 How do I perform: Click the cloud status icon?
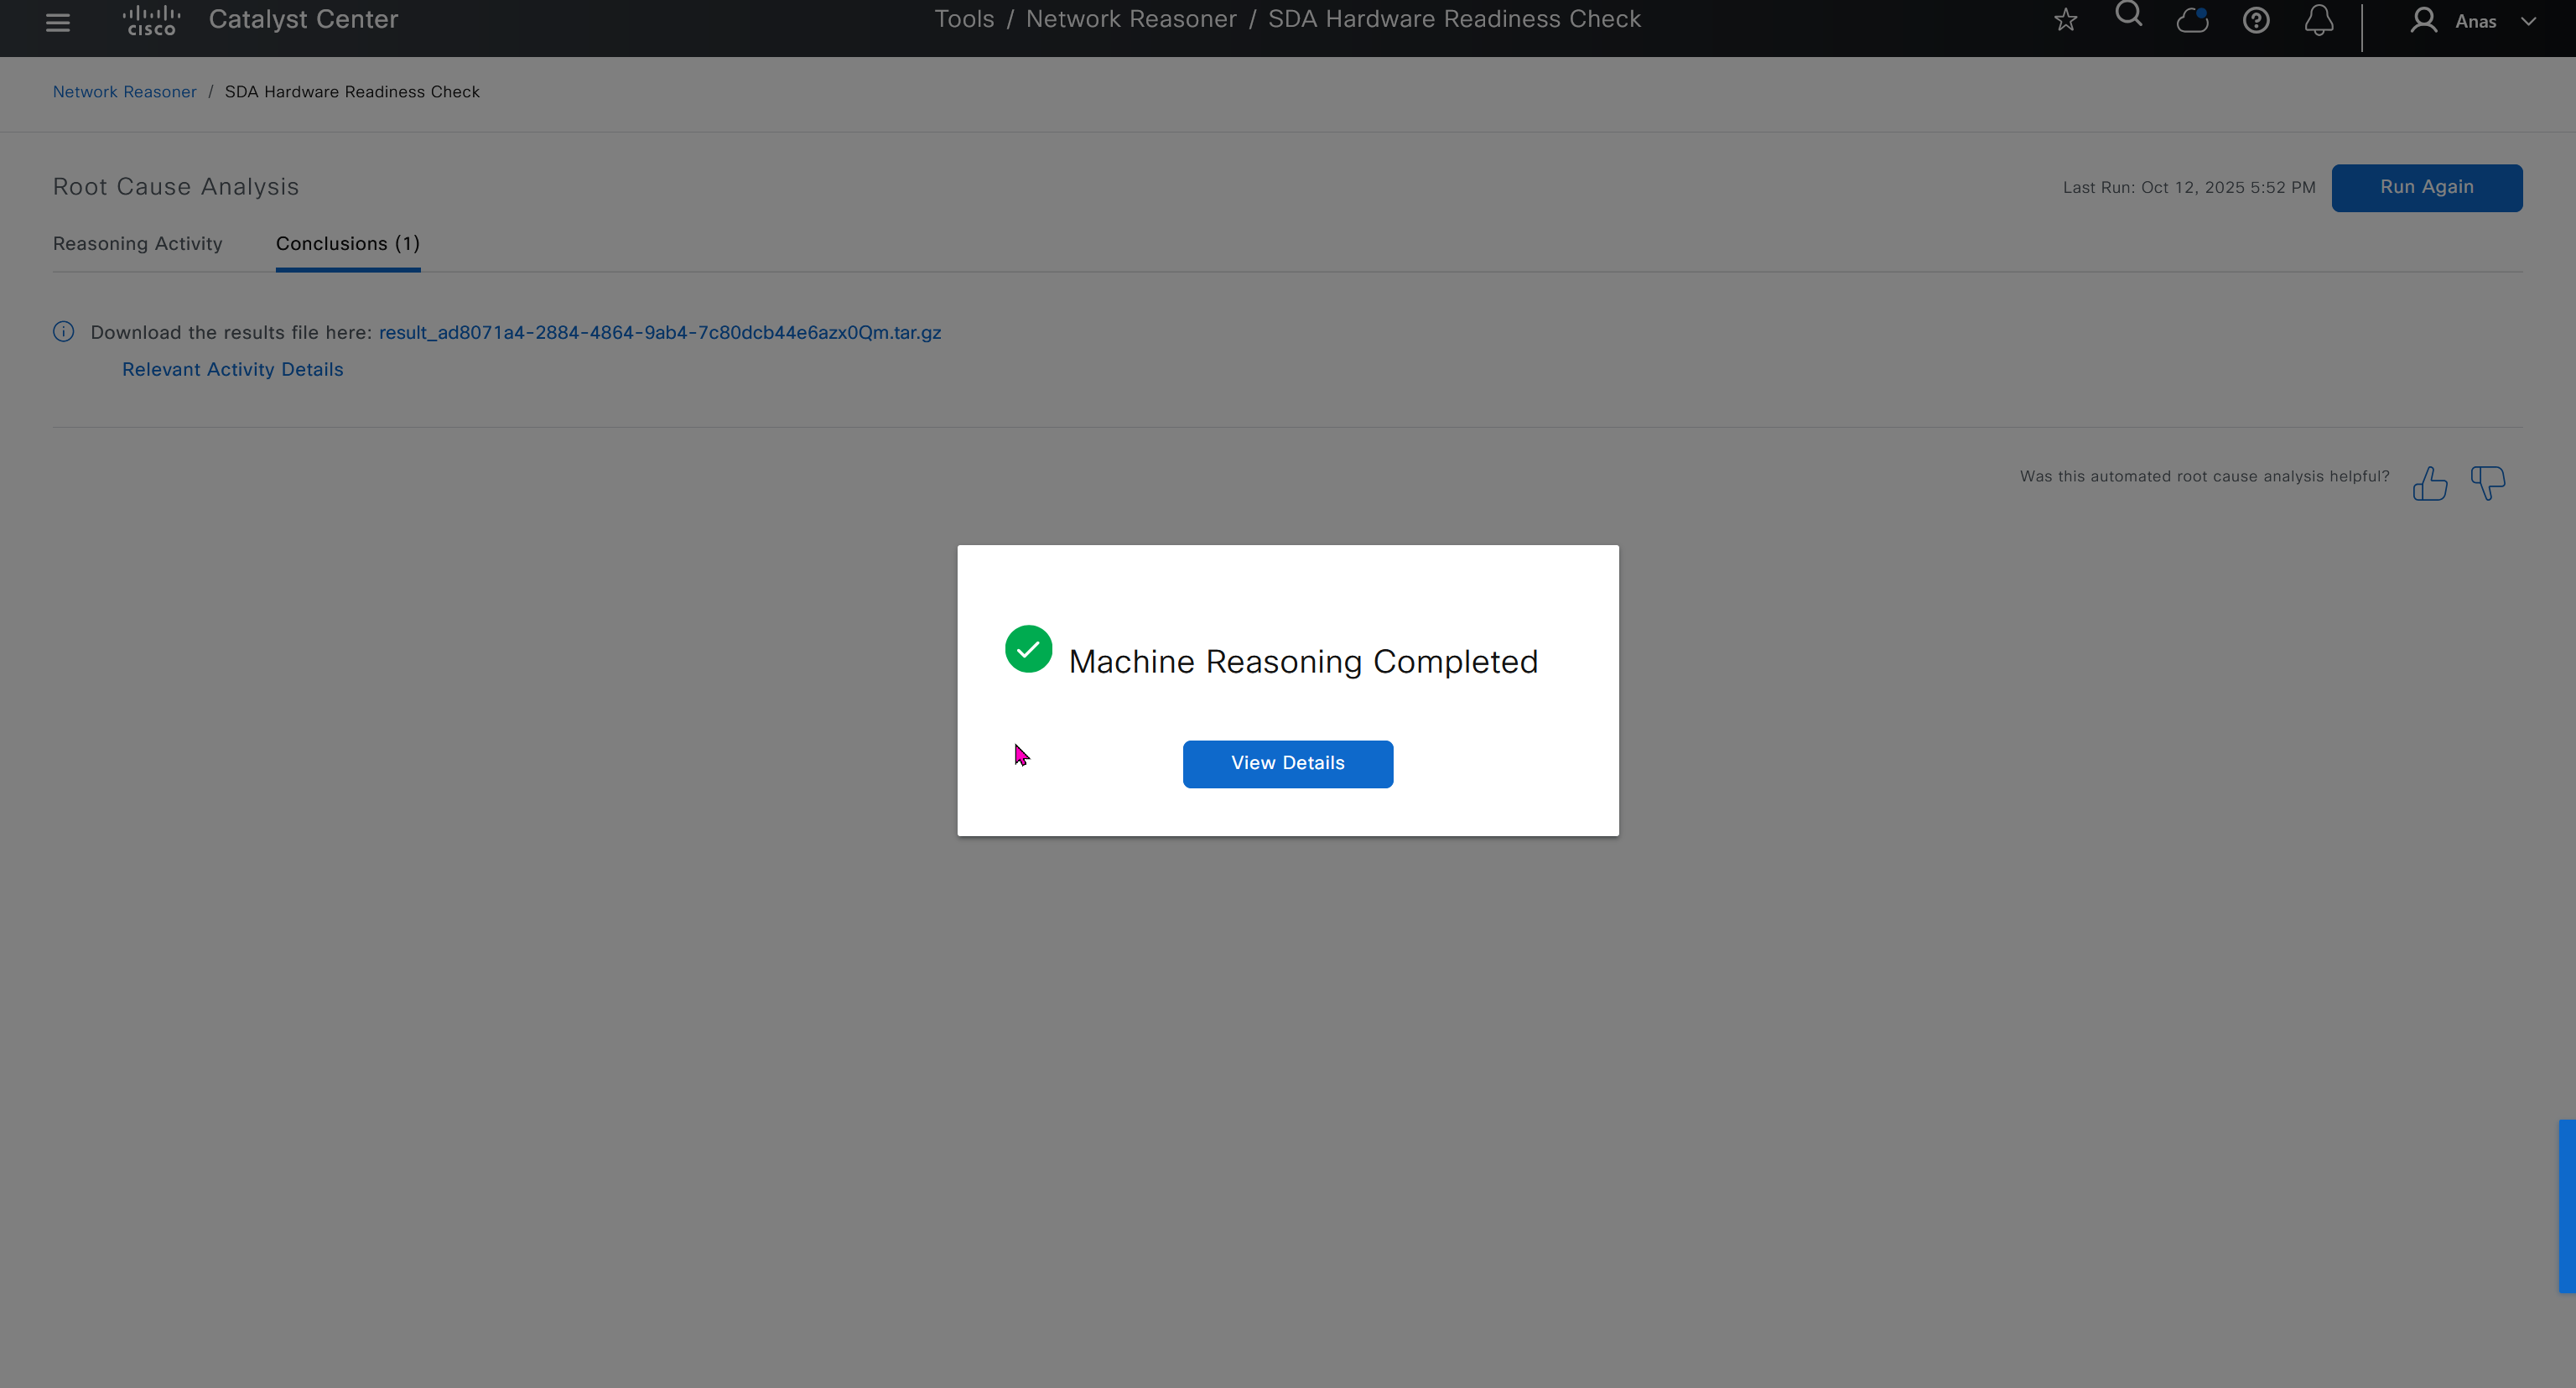click(x=2192, y=20)
